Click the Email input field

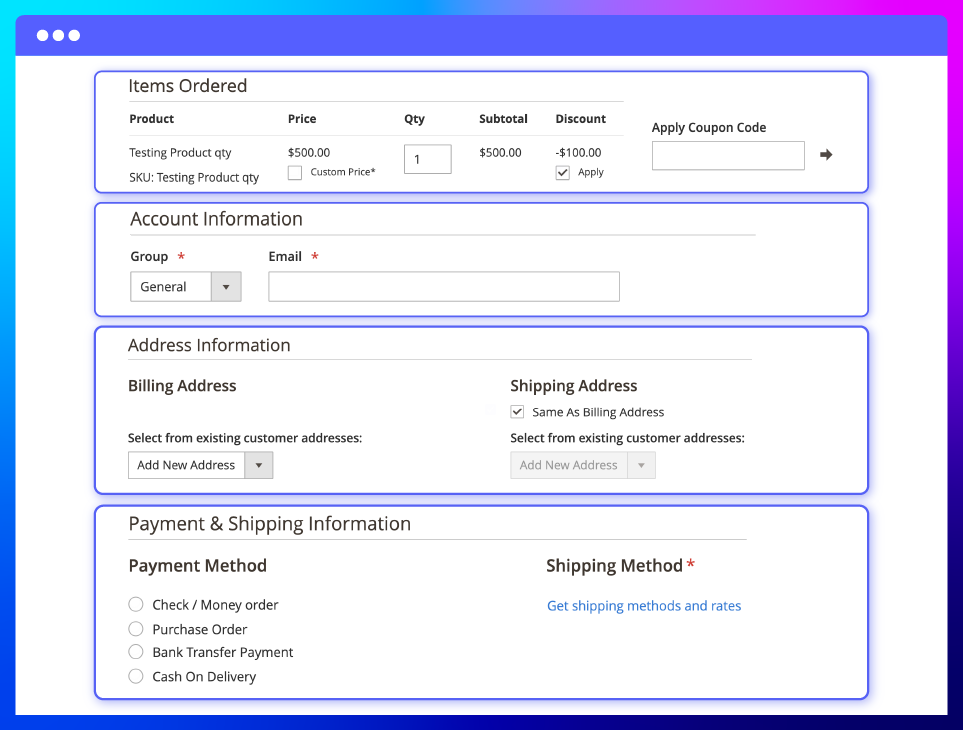tap(443, 287)
